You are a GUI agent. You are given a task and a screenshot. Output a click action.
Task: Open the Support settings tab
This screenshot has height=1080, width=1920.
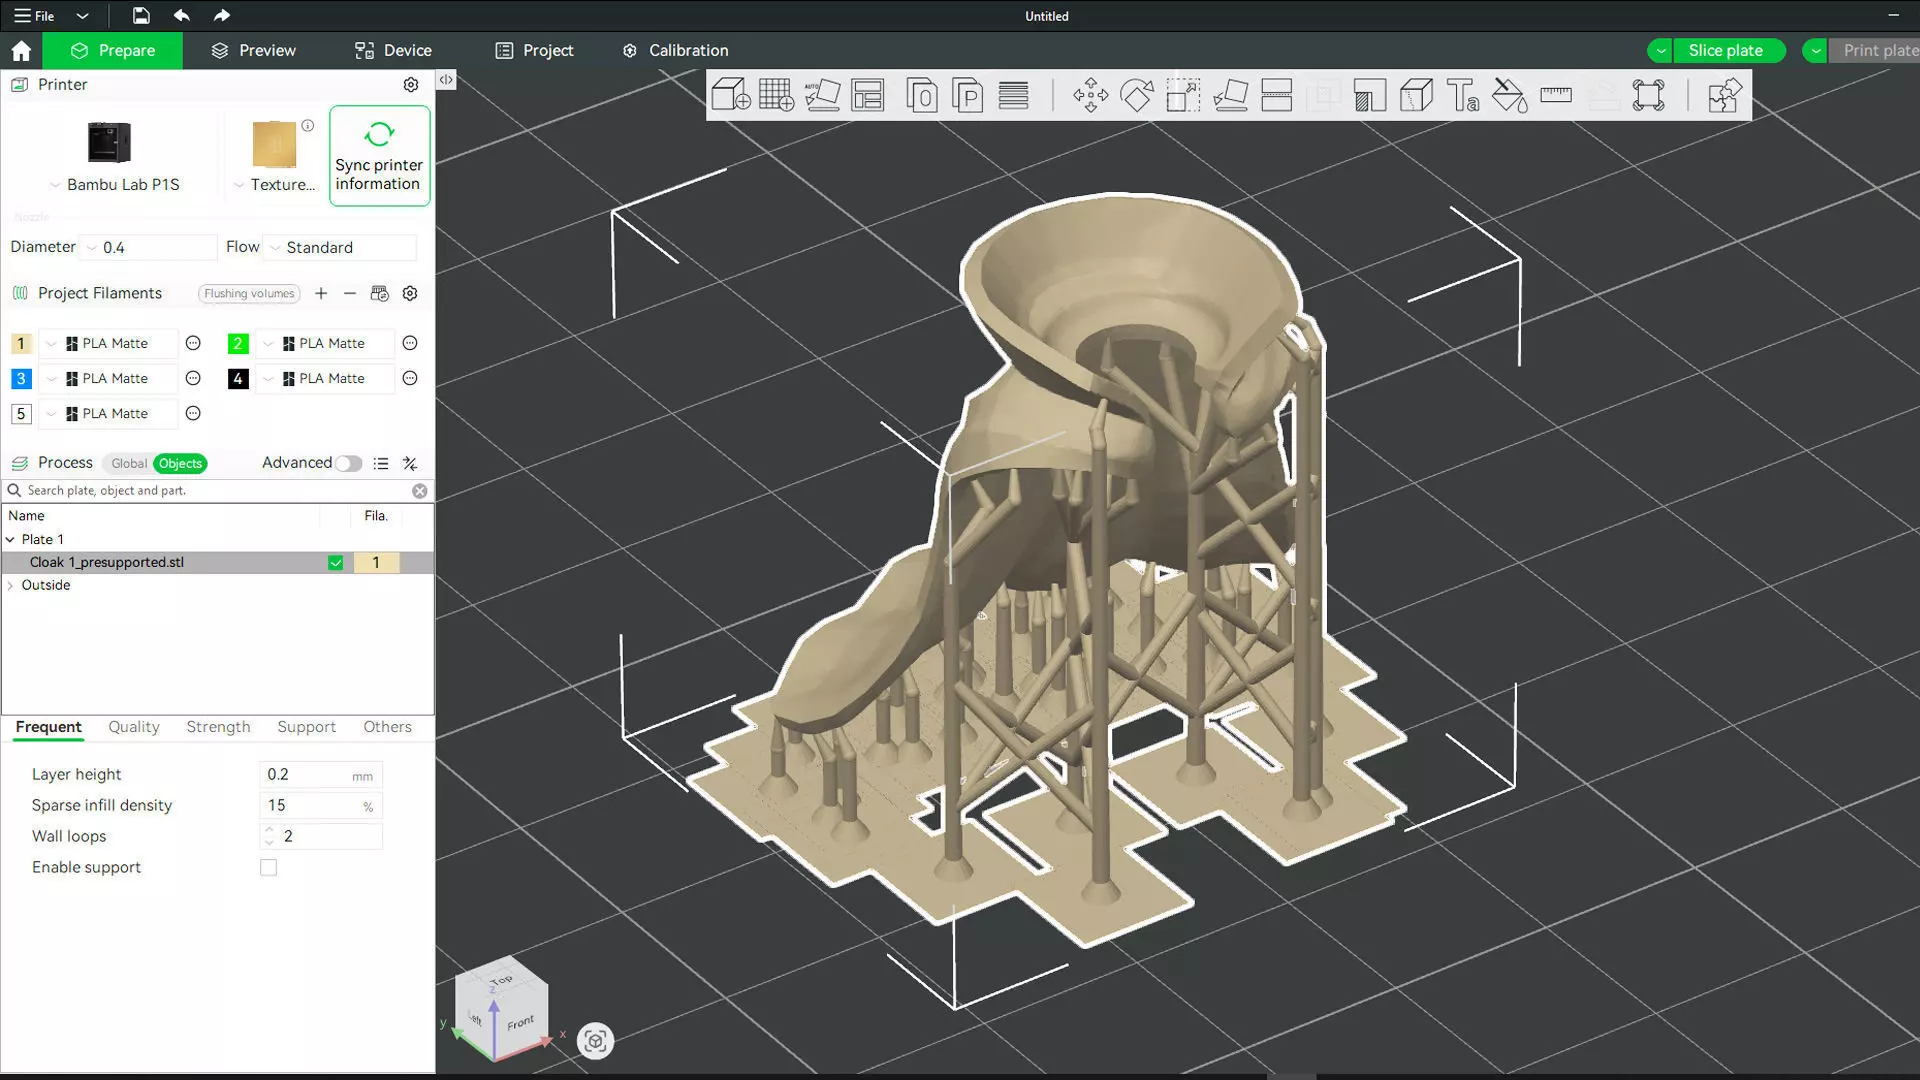[x=306, y=727]
